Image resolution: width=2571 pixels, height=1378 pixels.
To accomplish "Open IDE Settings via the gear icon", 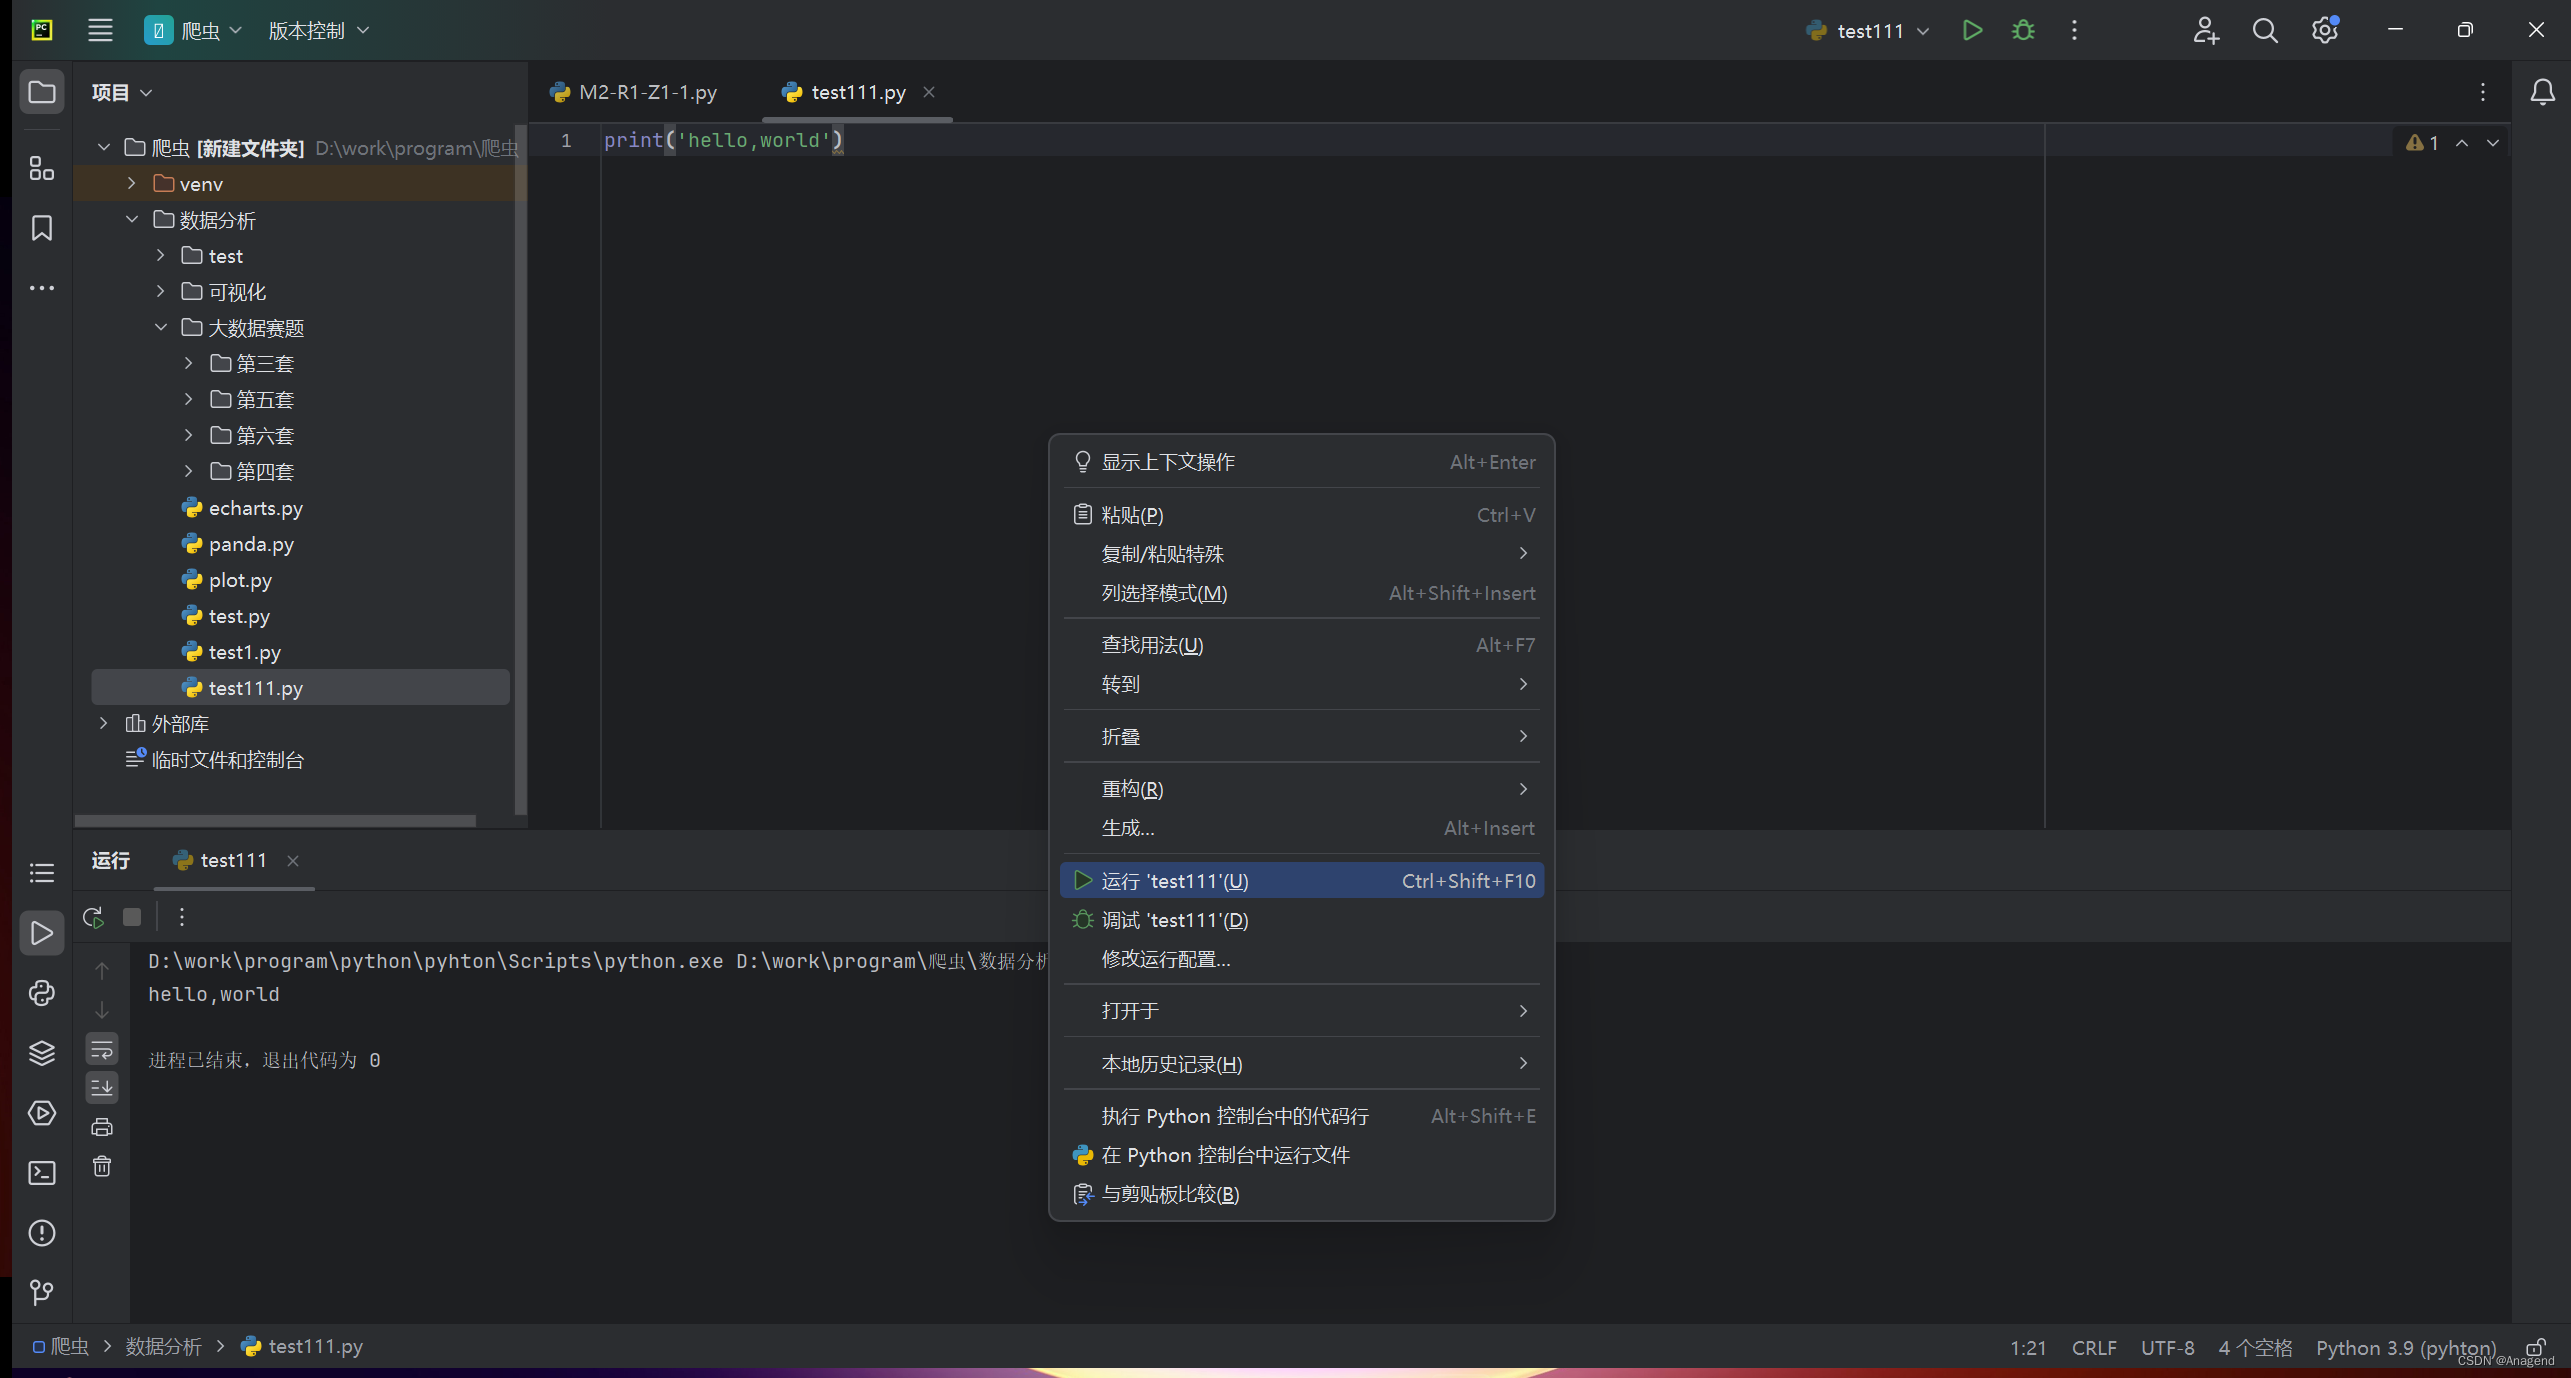I will pyautogui.click(x=2324, y=30).
